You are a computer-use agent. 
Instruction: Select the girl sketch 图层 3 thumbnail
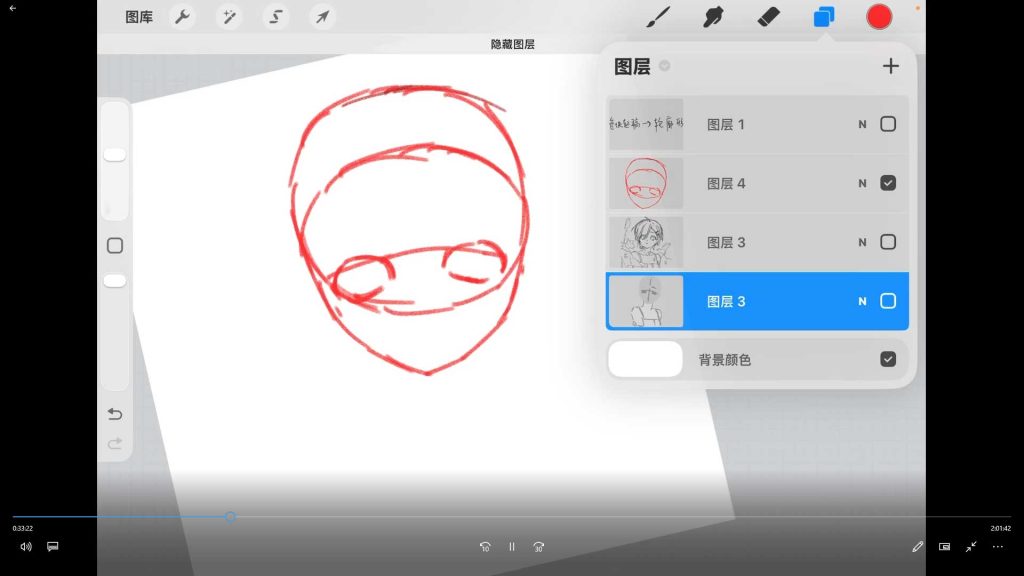(646, 242)
